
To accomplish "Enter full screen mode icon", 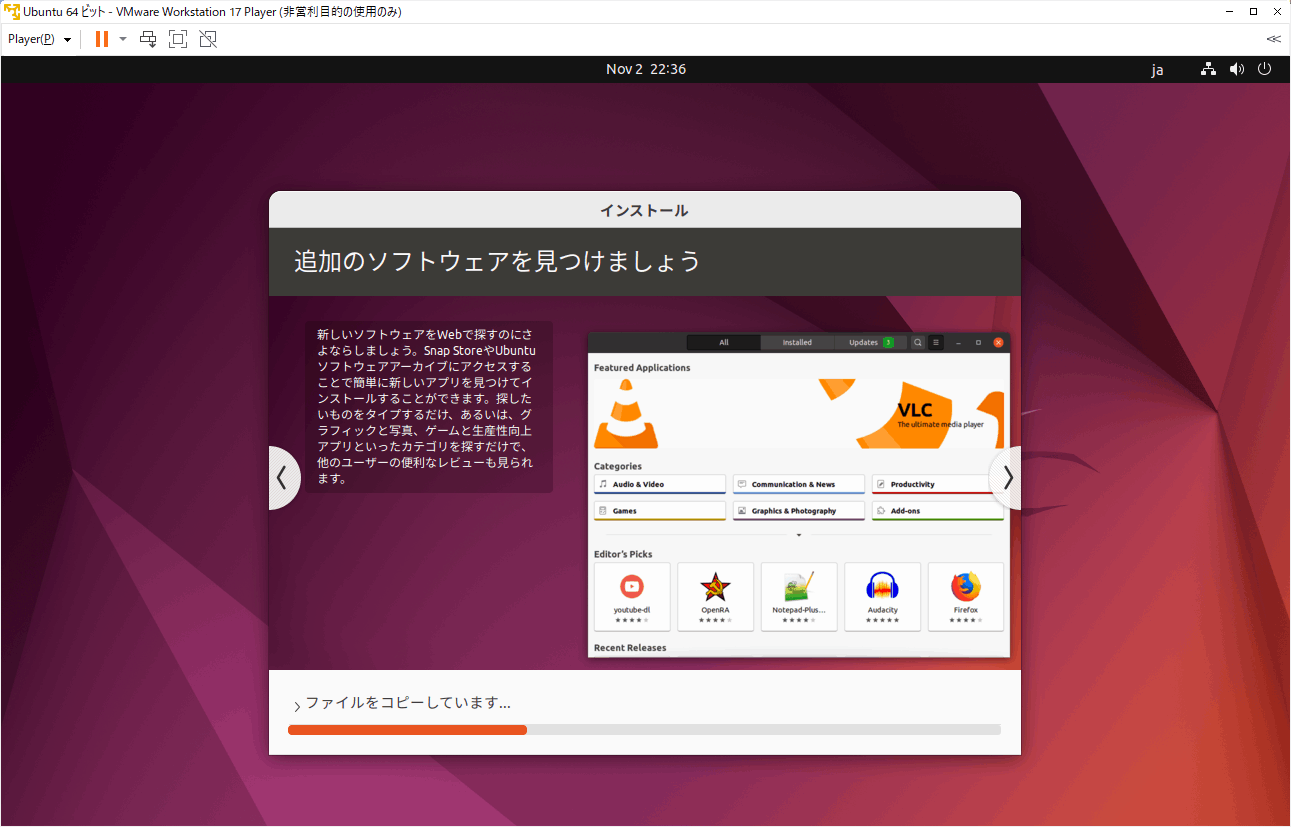I will tap(178, 39).
